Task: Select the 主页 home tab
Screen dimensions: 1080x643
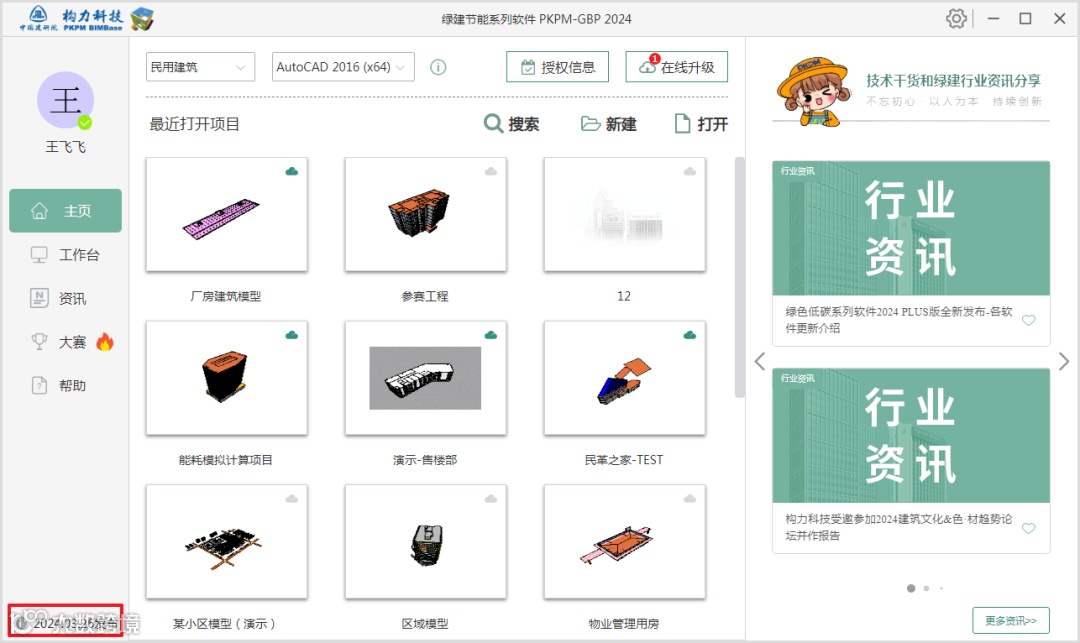Action: point(65,211)
